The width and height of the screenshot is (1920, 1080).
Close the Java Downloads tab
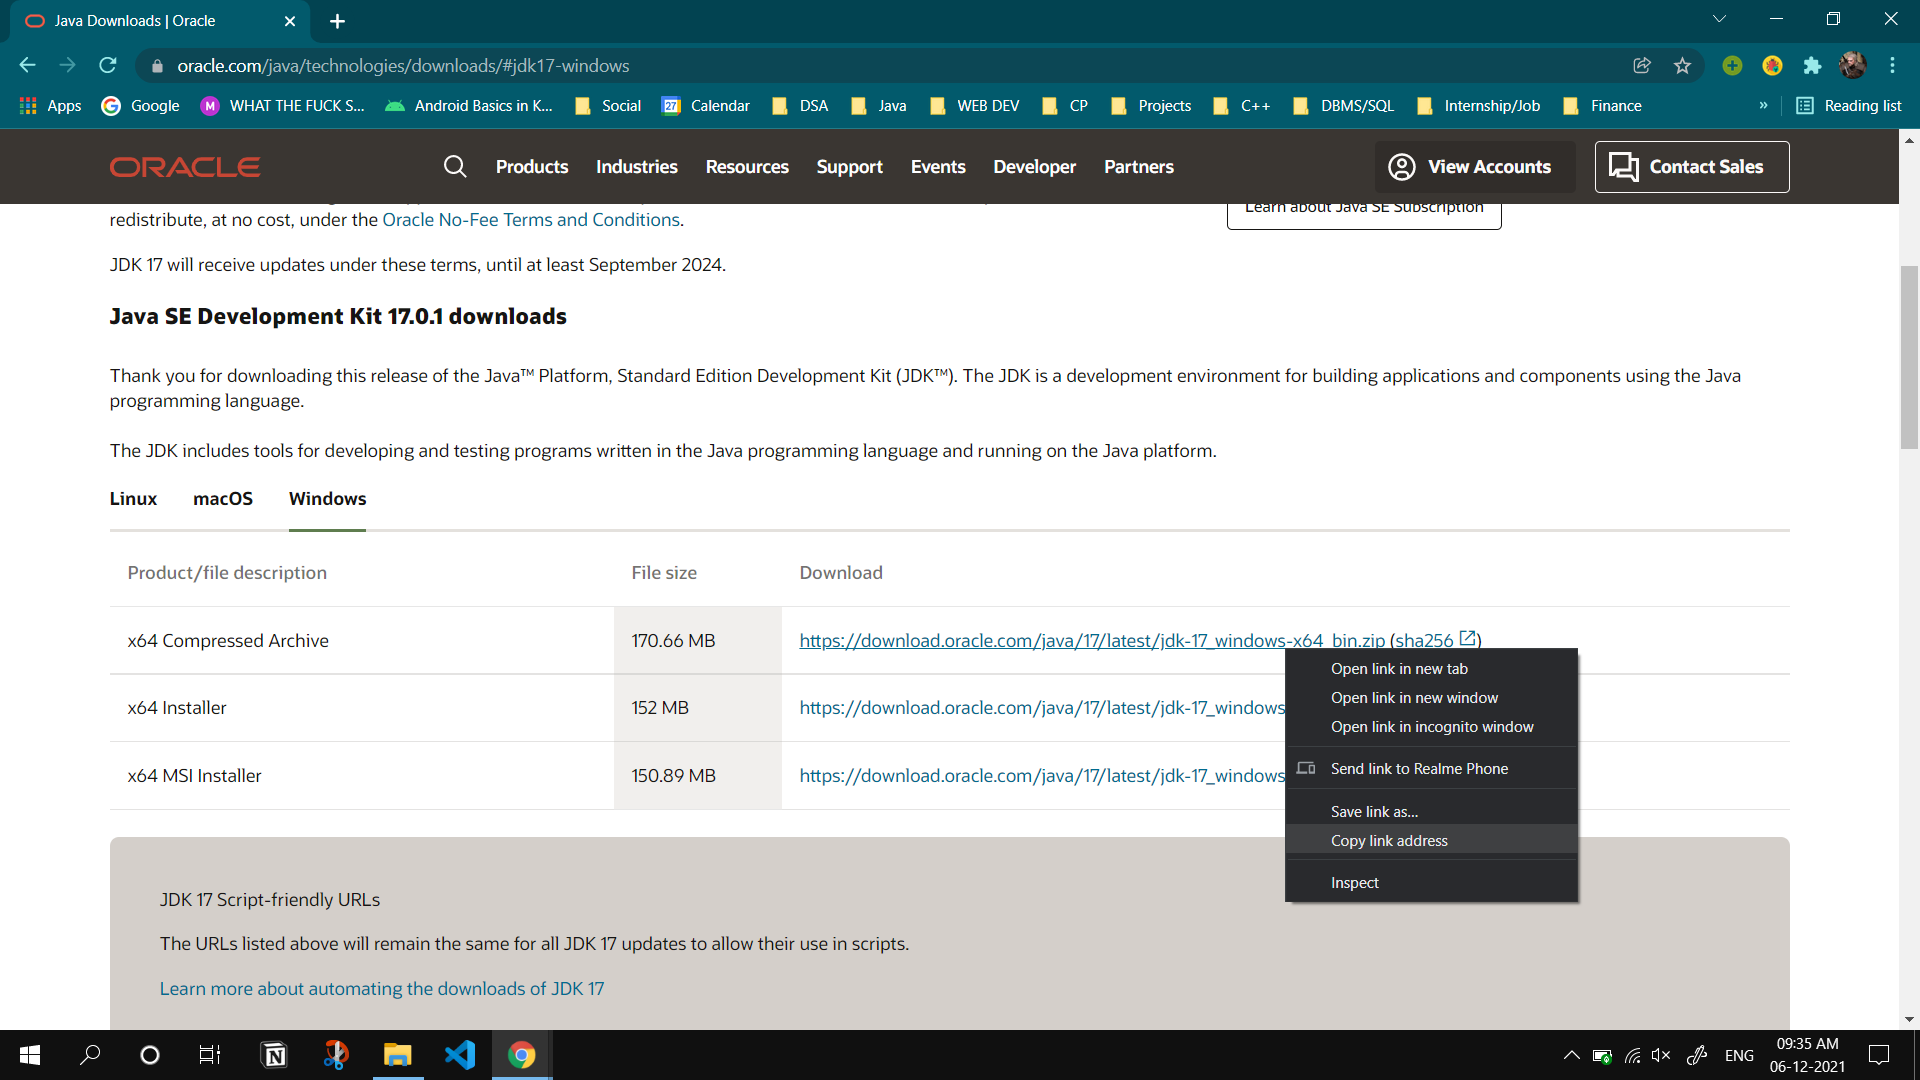tap(290, 21)
